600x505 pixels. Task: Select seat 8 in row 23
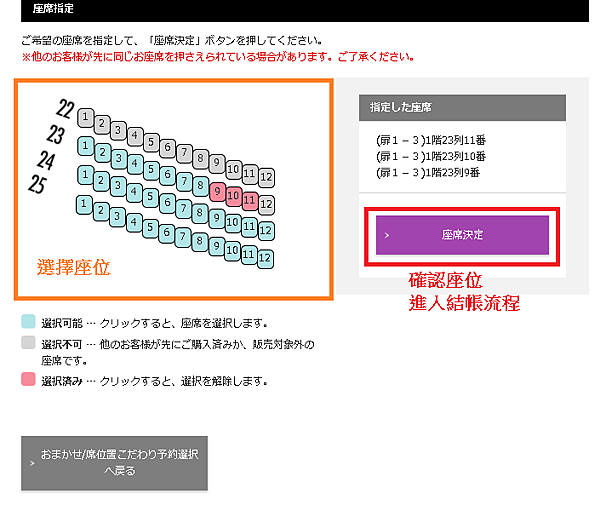pos(201,187)
